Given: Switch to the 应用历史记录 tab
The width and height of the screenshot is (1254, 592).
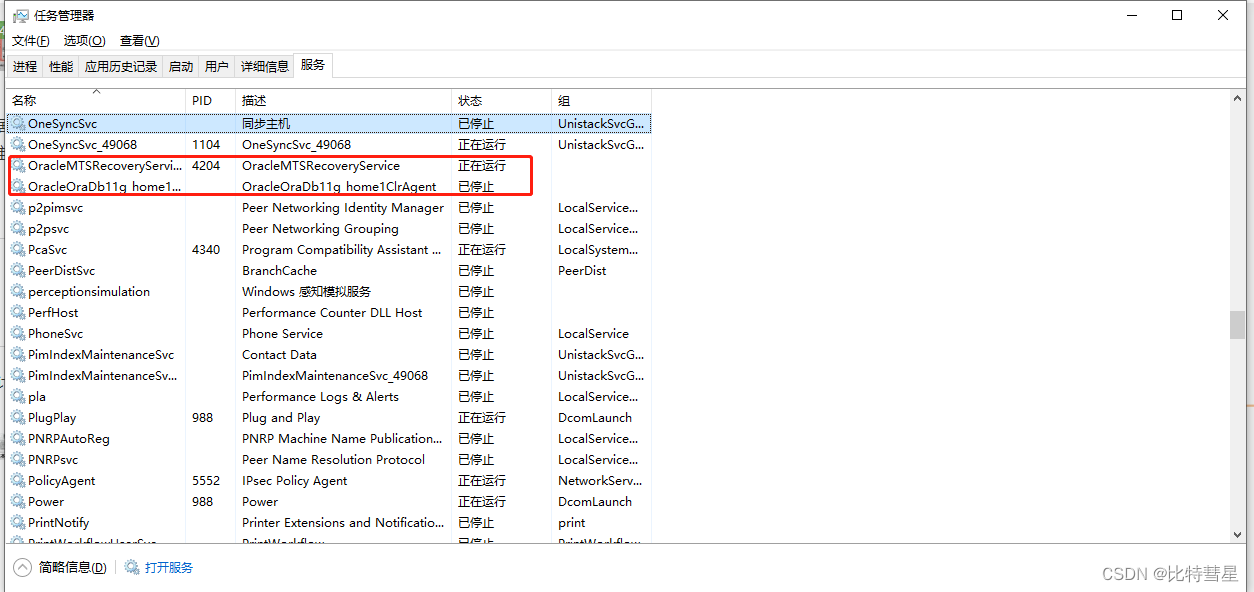Looking at the screenshot, I should 121,67.
